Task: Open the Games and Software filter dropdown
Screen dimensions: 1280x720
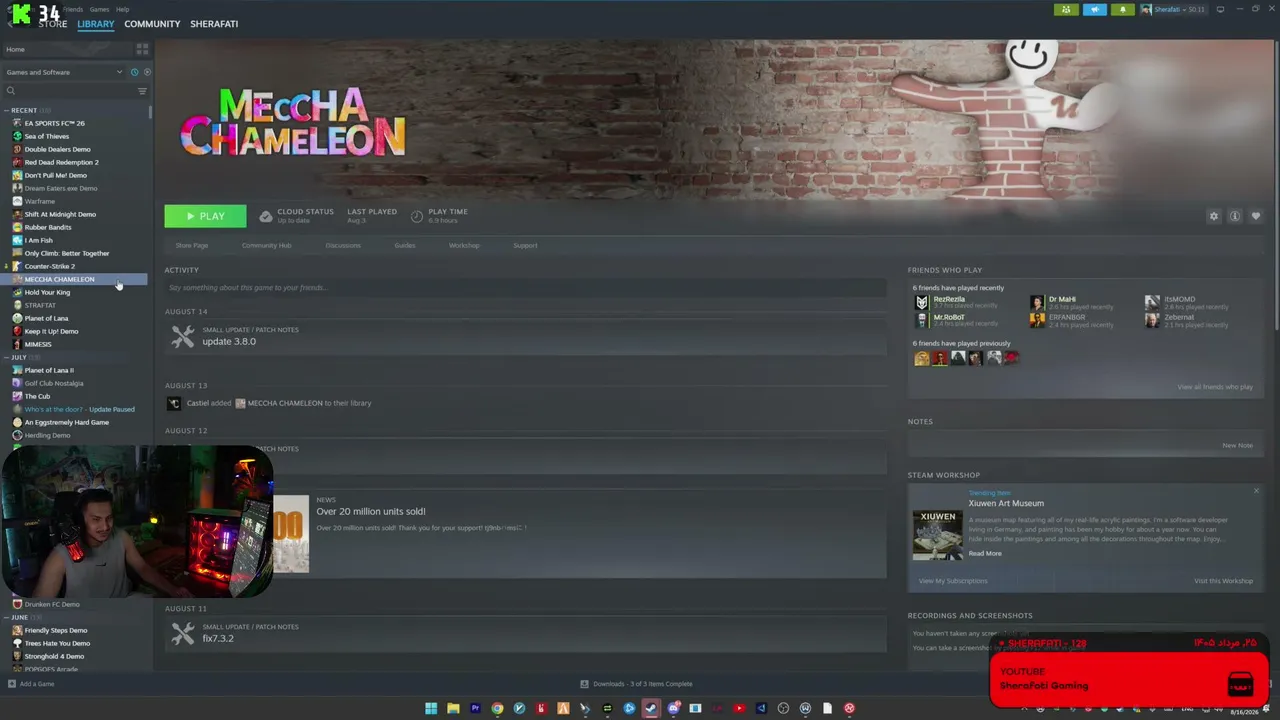Action: coord(64,72)
